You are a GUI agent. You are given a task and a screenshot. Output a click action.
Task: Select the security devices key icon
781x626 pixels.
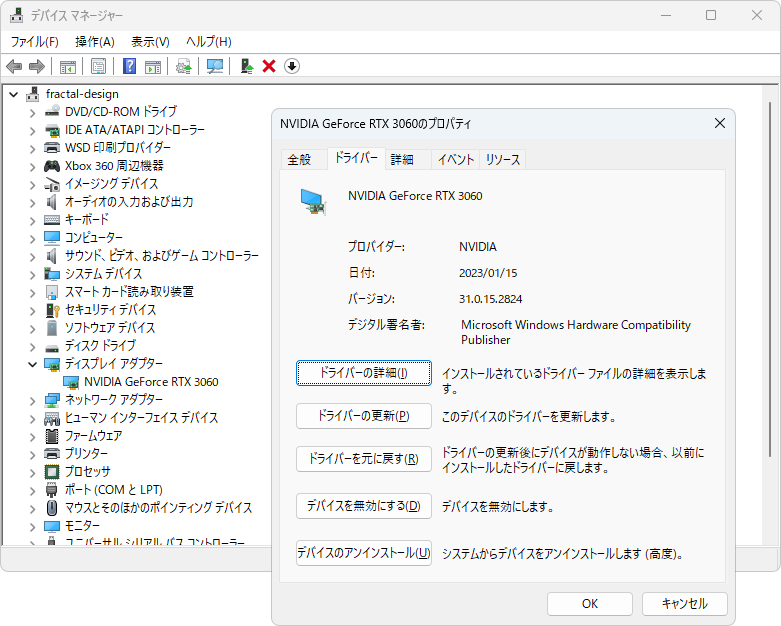click(x=52, y=310)
